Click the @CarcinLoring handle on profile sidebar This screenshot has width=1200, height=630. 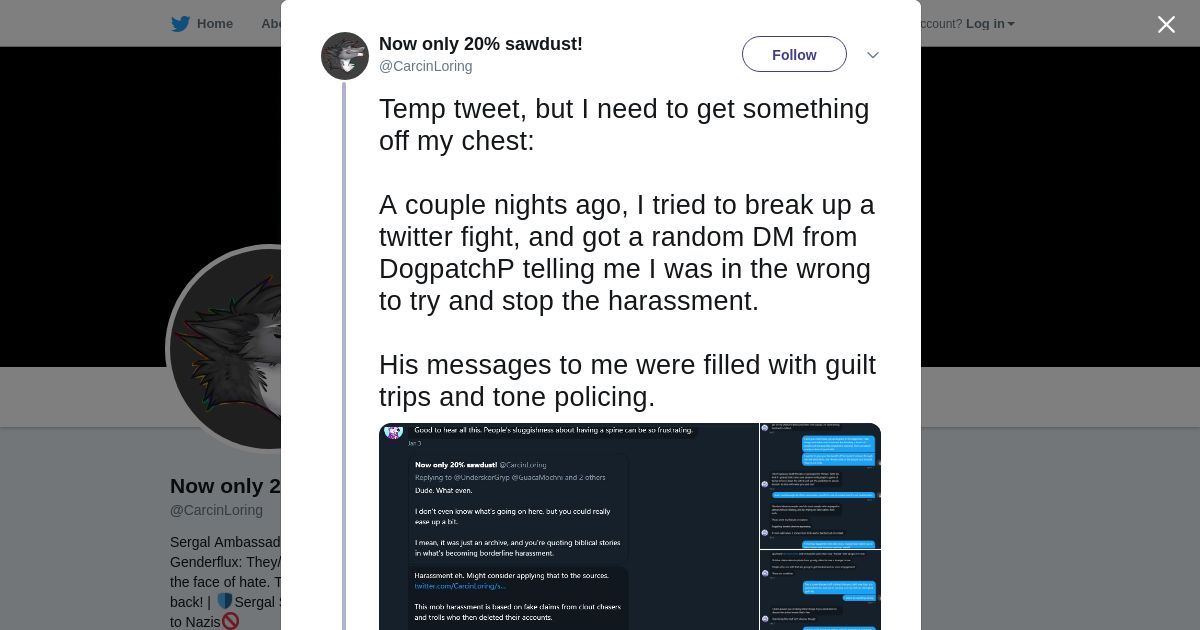[x=216, y=510]
